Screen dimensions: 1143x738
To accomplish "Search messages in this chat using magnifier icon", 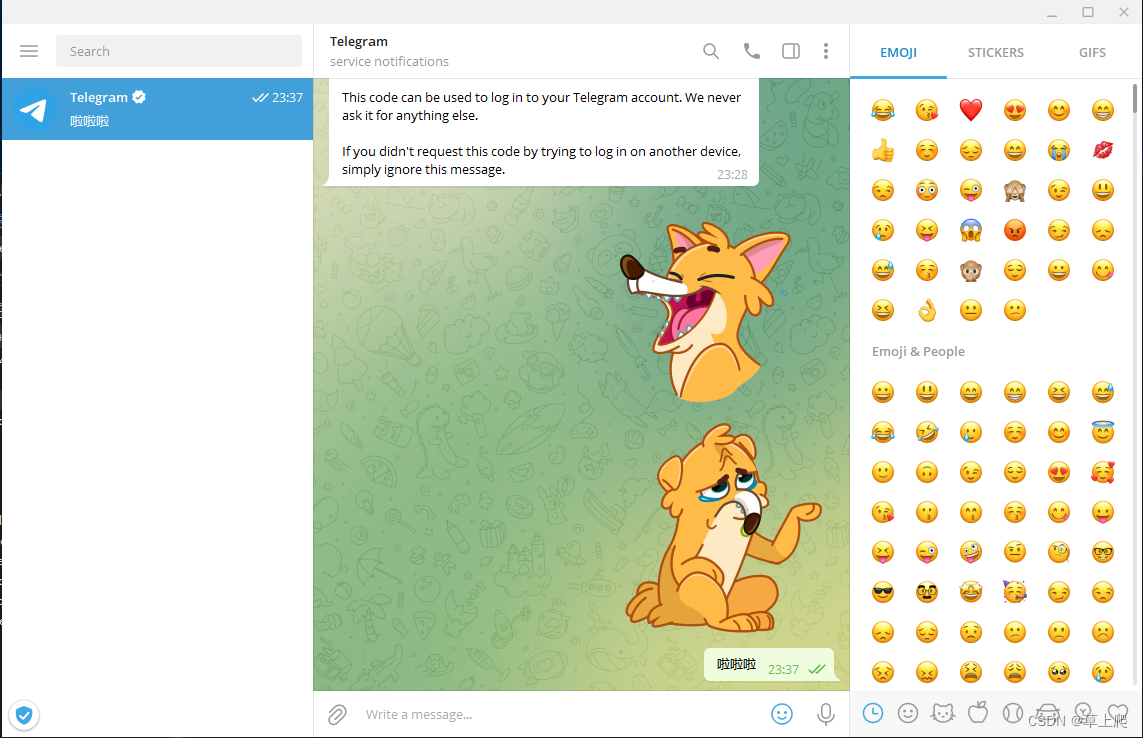I will 711,51.
